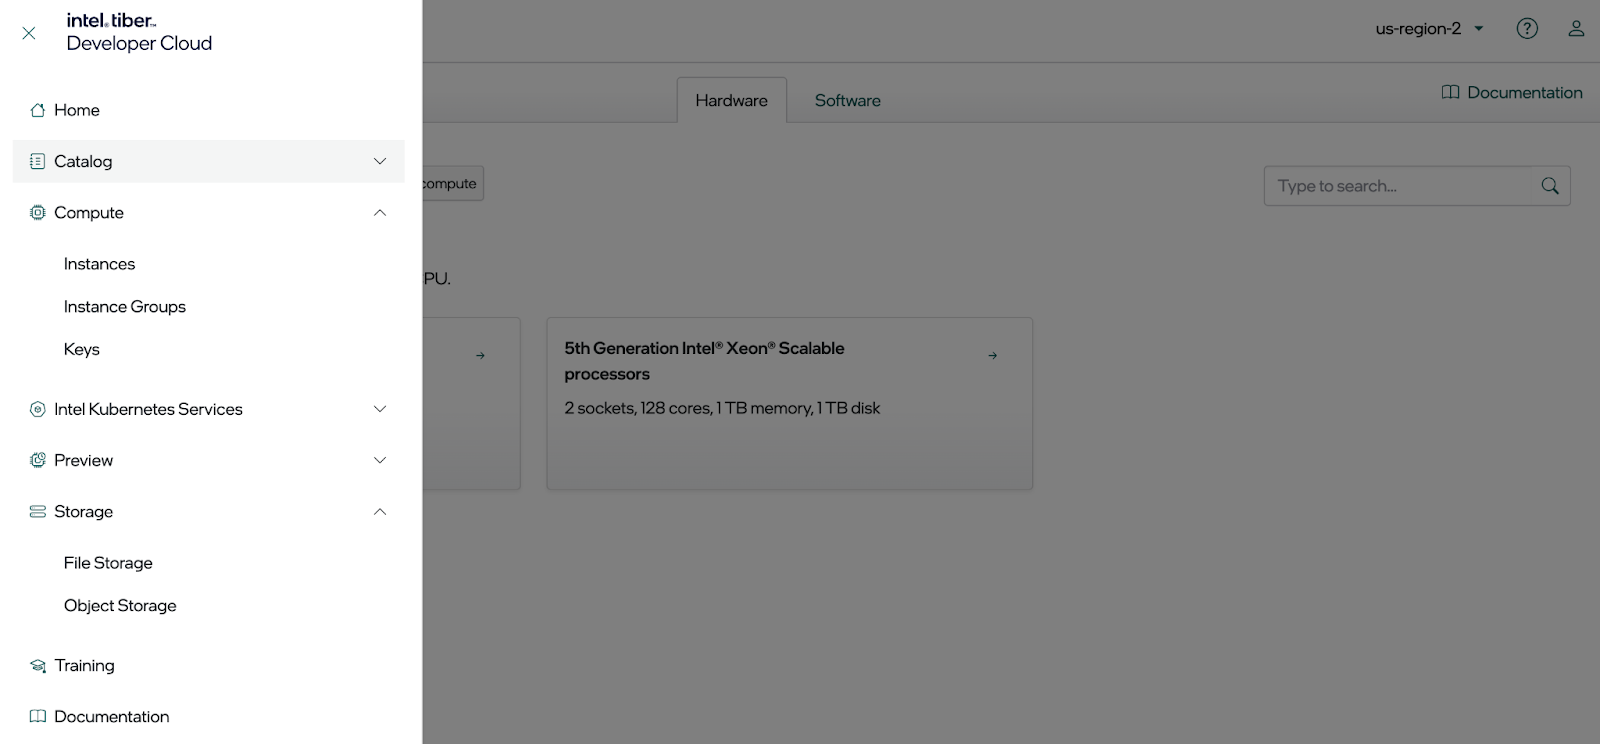Screen dimensions: 1600x744
Task: Select the Hardware tab
Action: click(731, 101)
